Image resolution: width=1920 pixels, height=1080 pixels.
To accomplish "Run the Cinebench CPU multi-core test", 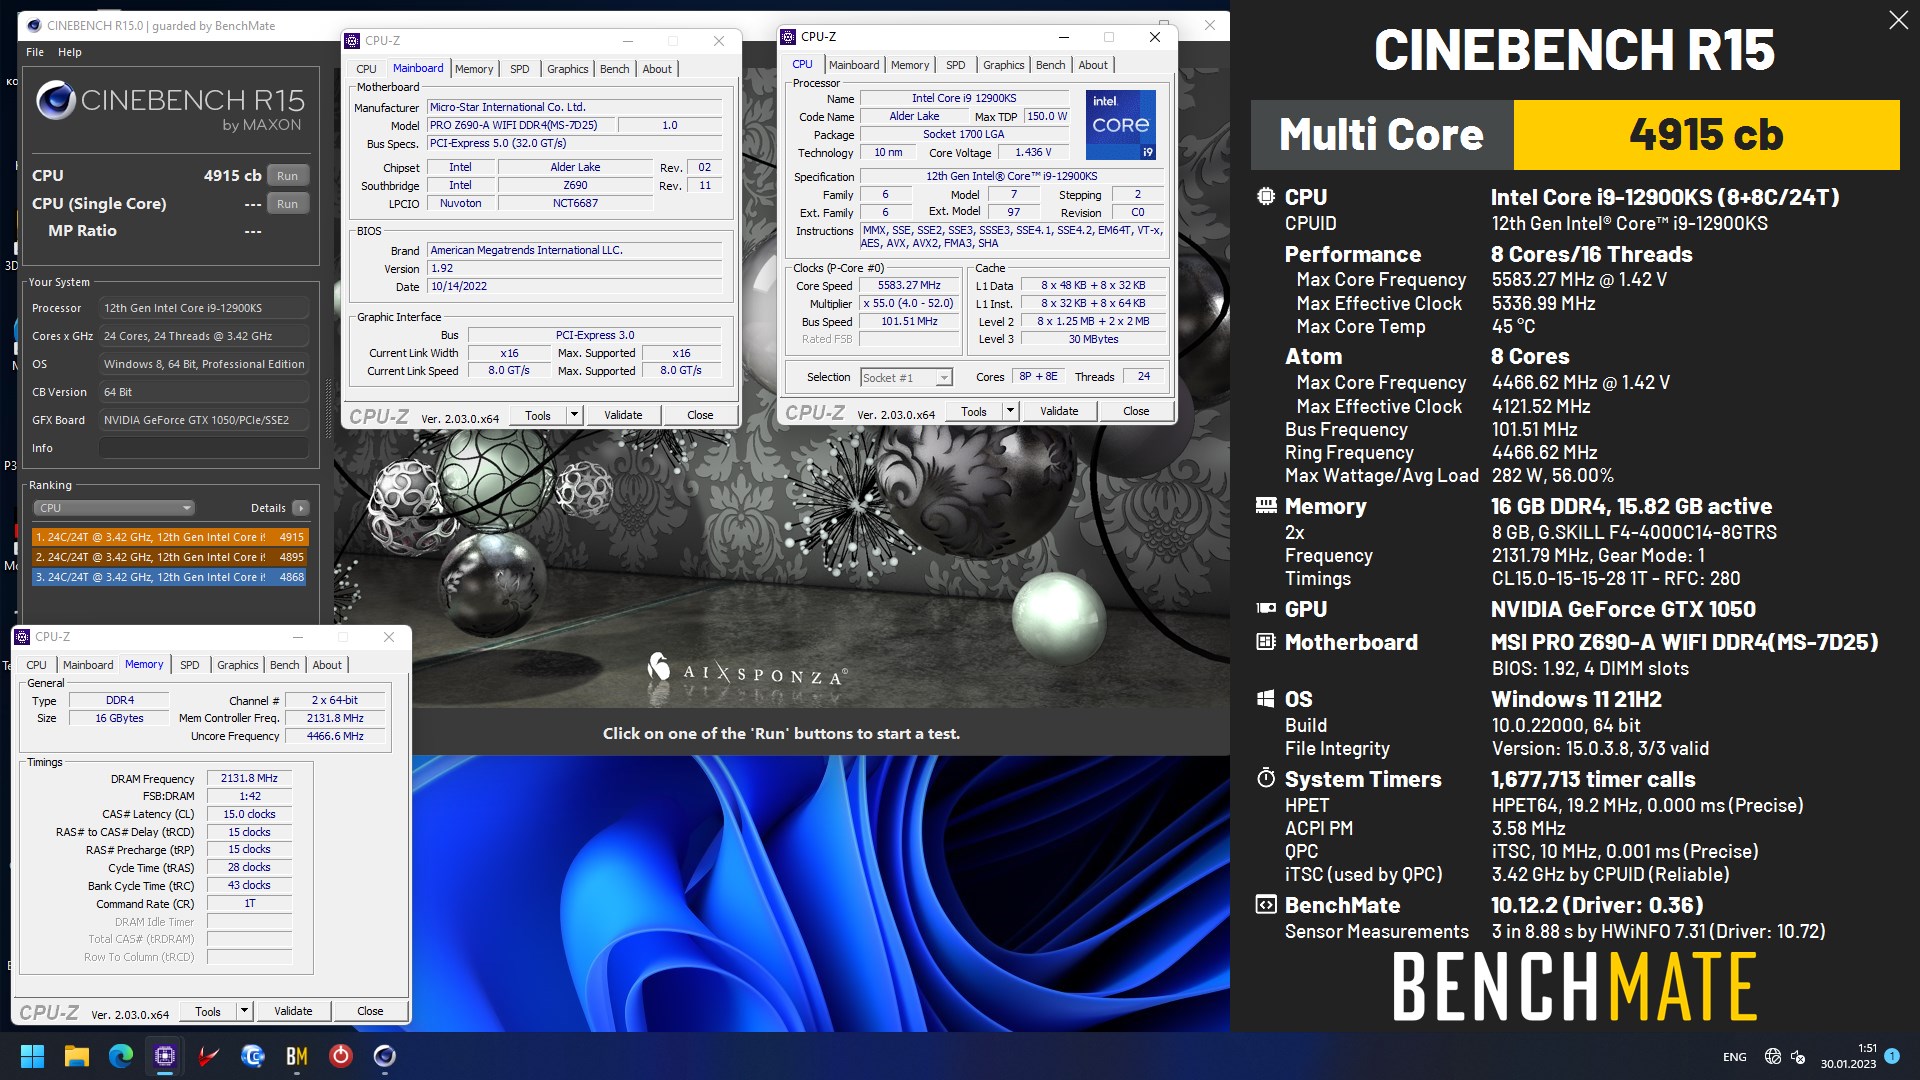I will (288, 176).
